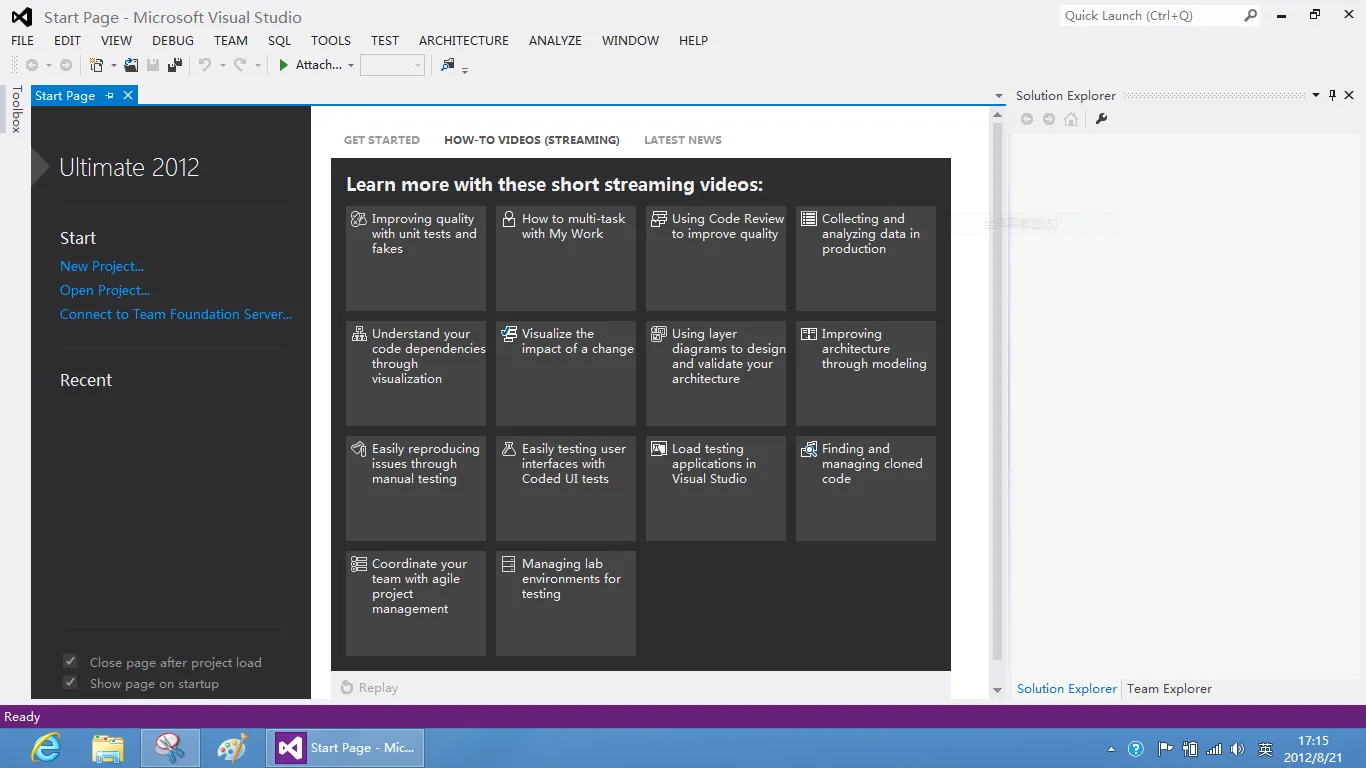Open the ARCHITECTURE menu
The image size is (1366, 768).
pyautogui.click(x=463, y=41)
